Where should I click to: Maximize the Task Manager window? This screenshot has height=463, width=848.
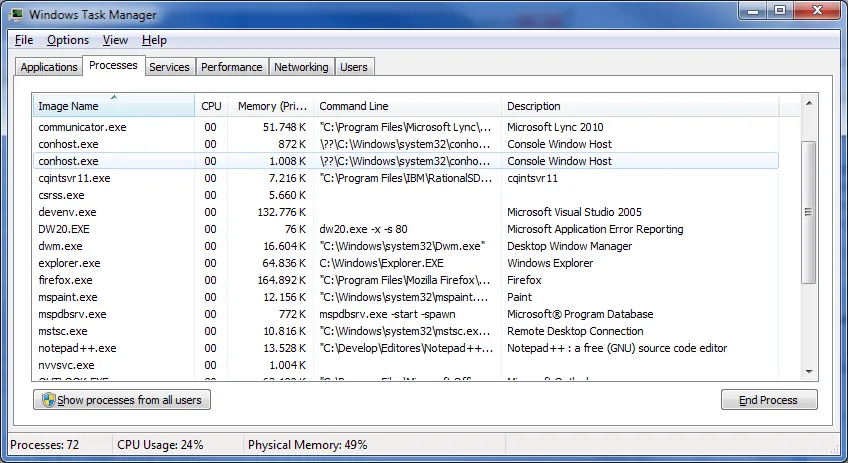click(780, 11)
